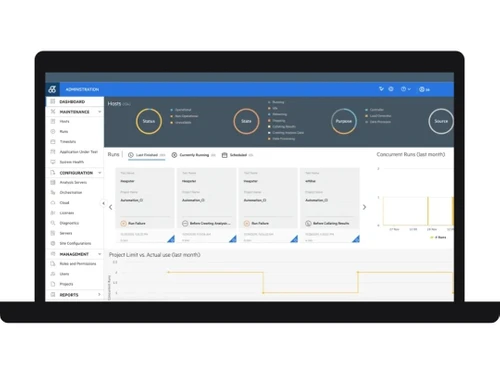Switch to the Scheduled runs tab
The image size is (500, 375).
[x=237, y=155]
